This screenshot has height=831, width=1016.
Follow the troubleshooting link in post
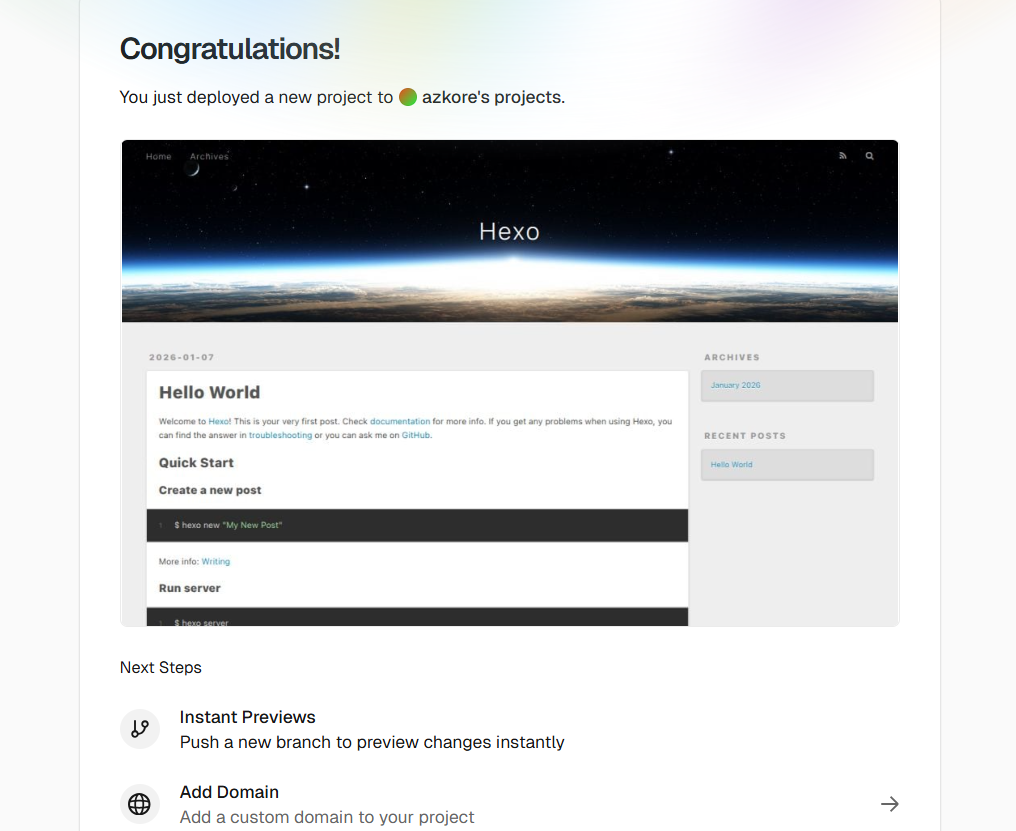point(280,435)
